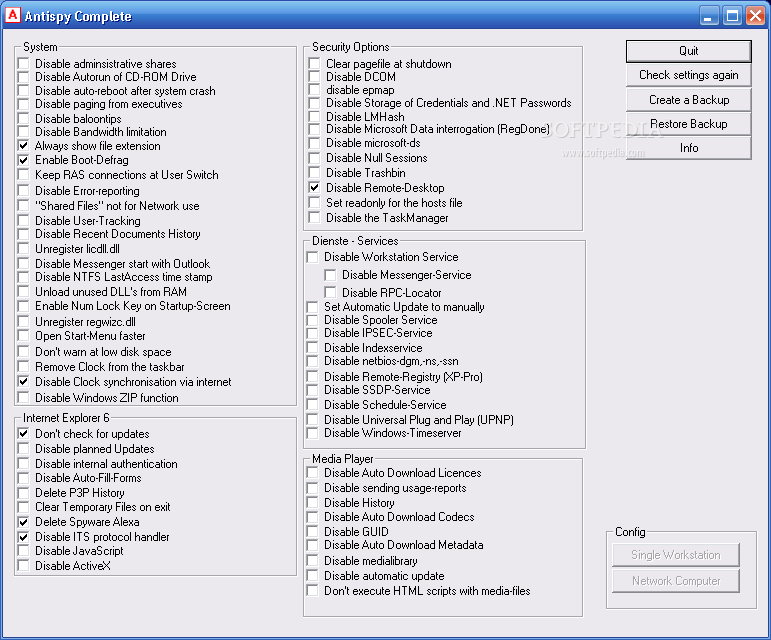Enable Disable Bandwidth limitation
Viewport: 771px width, 640px height.
[23, 132]
